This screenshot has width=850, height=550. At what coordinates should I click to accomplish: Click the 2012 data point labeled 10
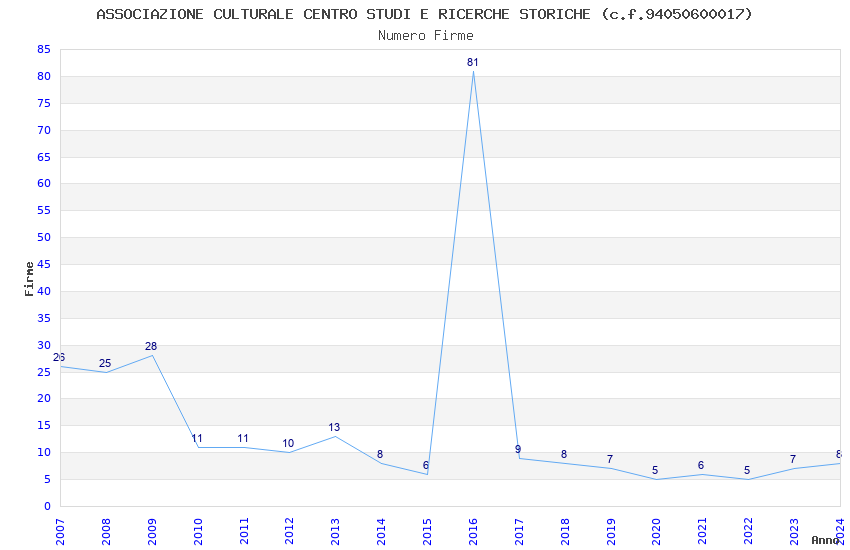click(x=290, y=452)
